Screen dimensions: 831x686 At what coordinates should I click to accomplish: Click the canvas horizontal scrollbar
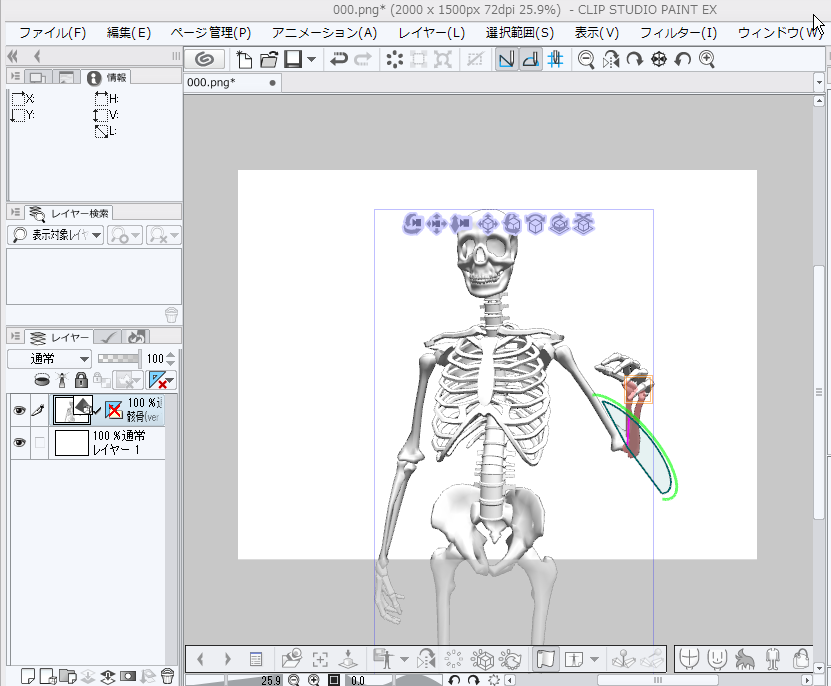coord(658,680)
